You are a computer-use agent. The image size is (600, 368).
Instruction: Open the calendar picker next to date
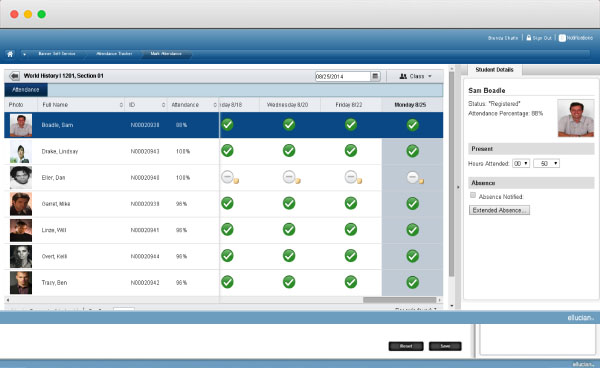(375, 76)
